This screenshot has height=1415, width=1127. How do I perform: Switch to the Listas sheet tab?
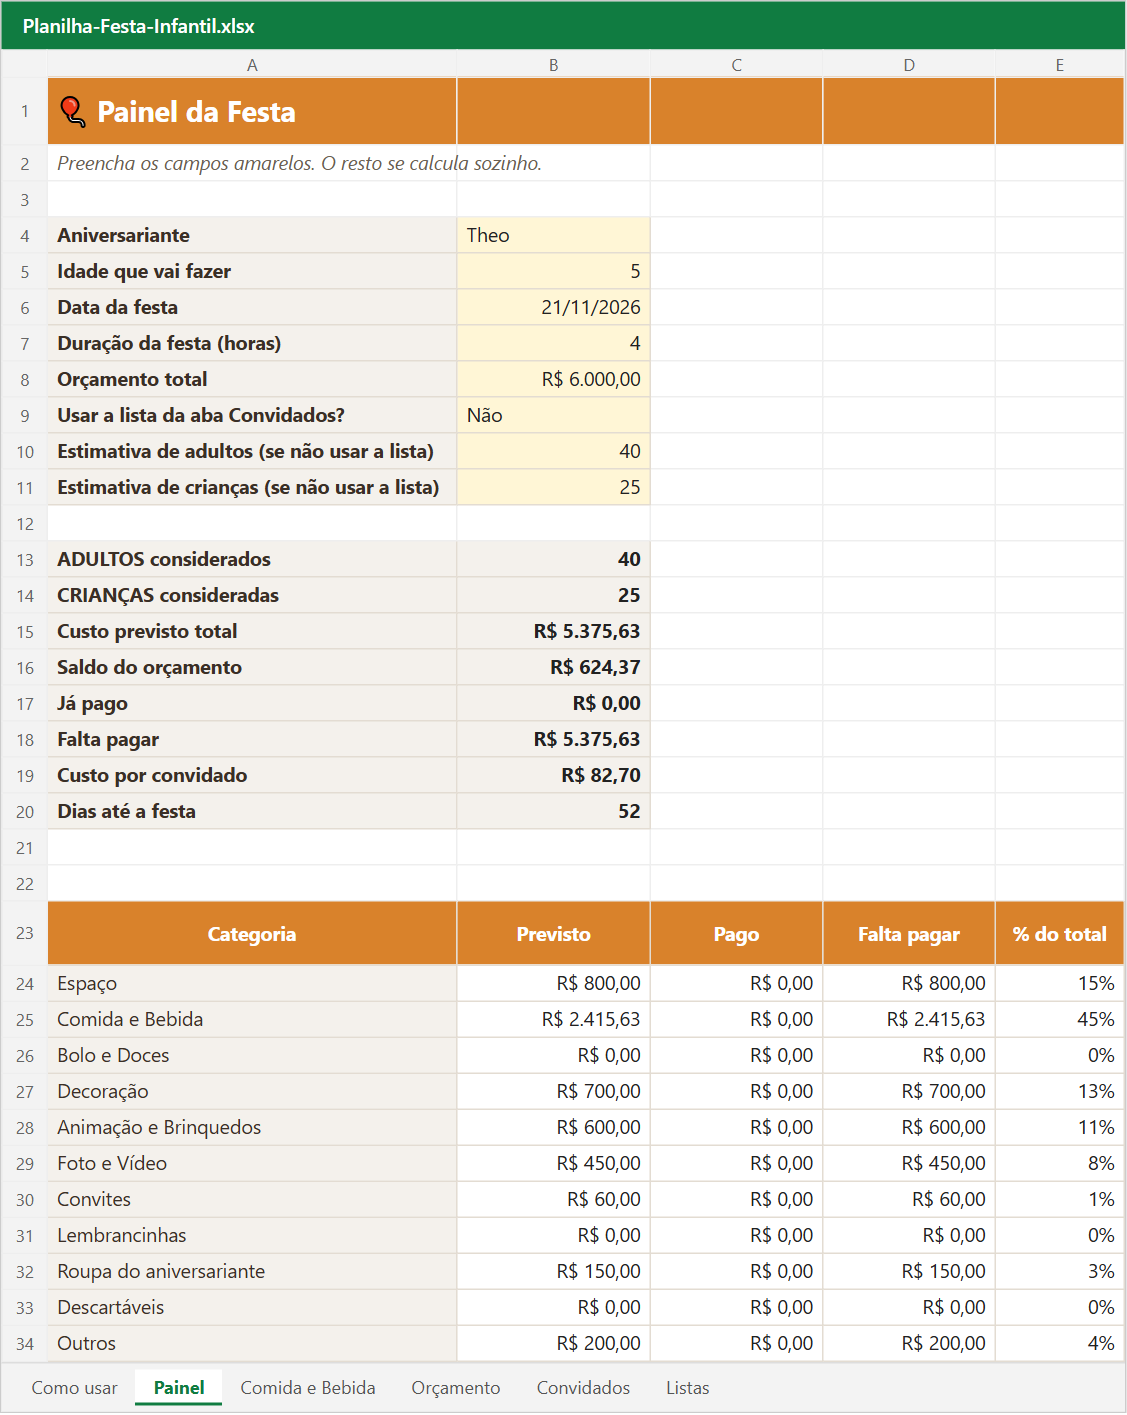[x=688, y=1387]
